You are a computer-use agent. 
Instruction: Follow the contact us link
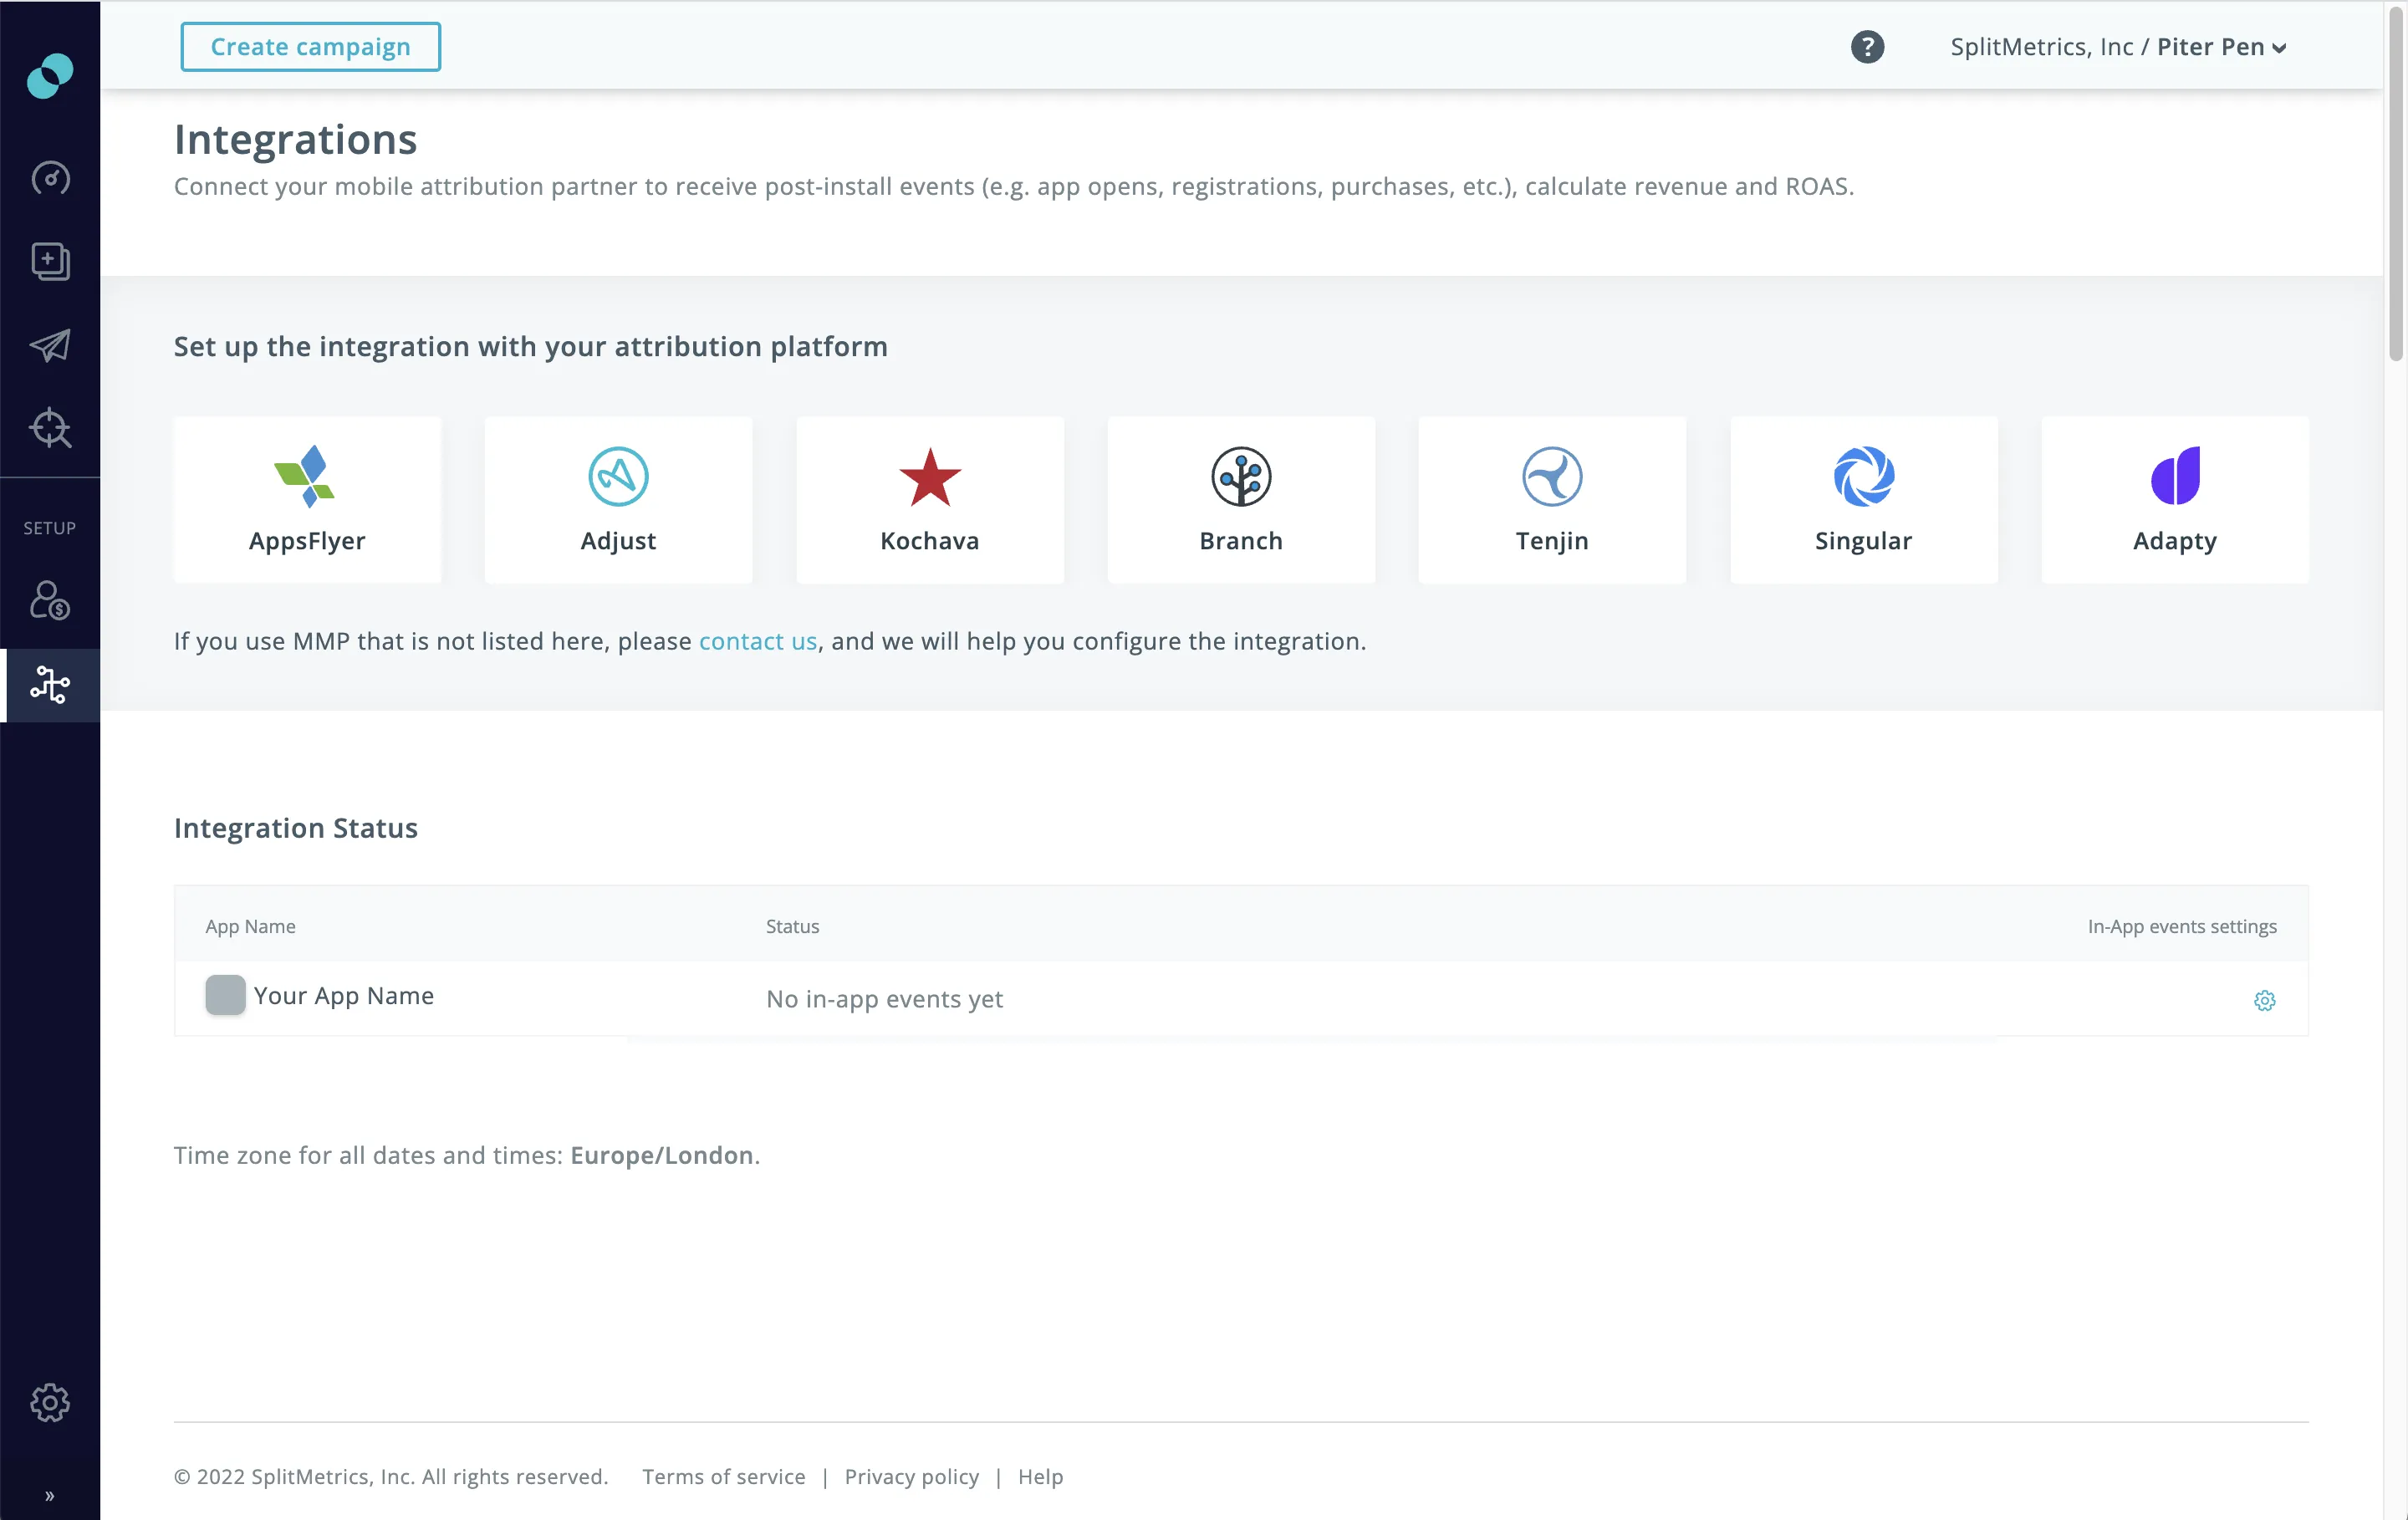(757, 641)
